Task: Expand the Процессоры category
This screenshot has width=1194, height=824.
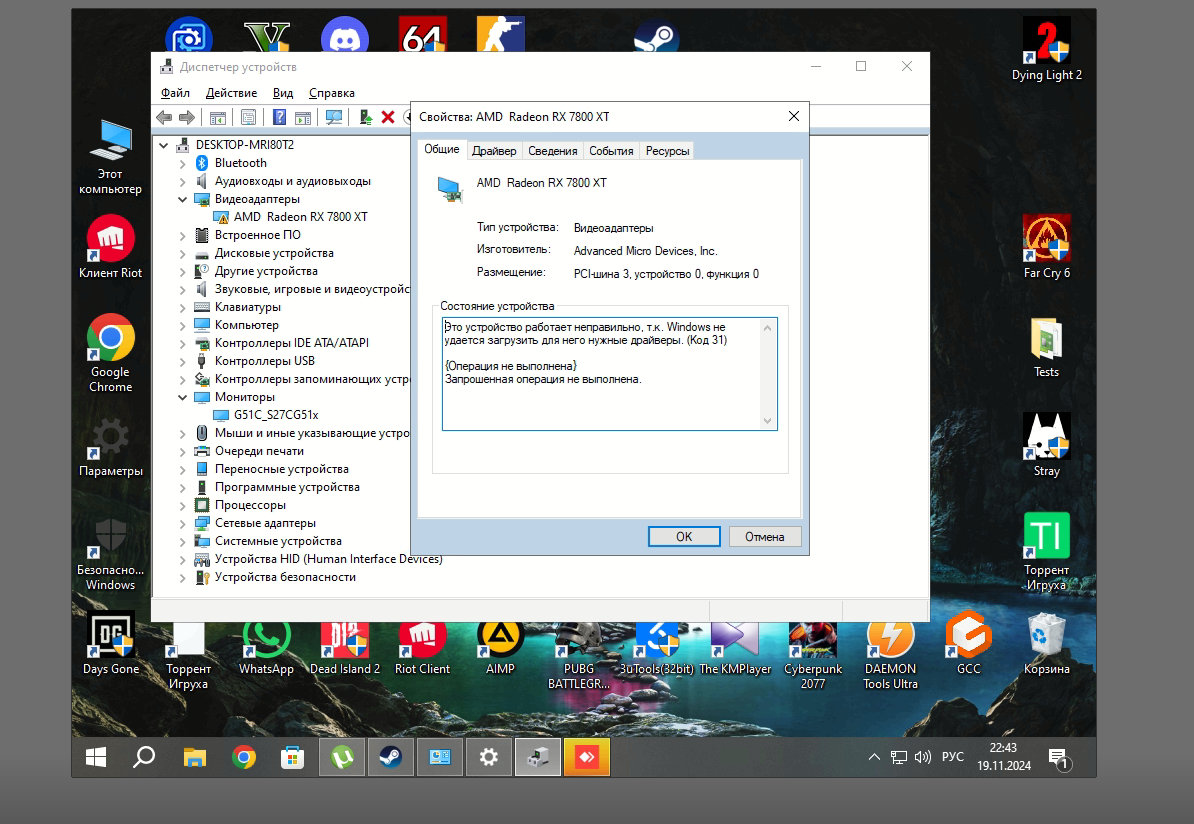Action: pos(182,506)
